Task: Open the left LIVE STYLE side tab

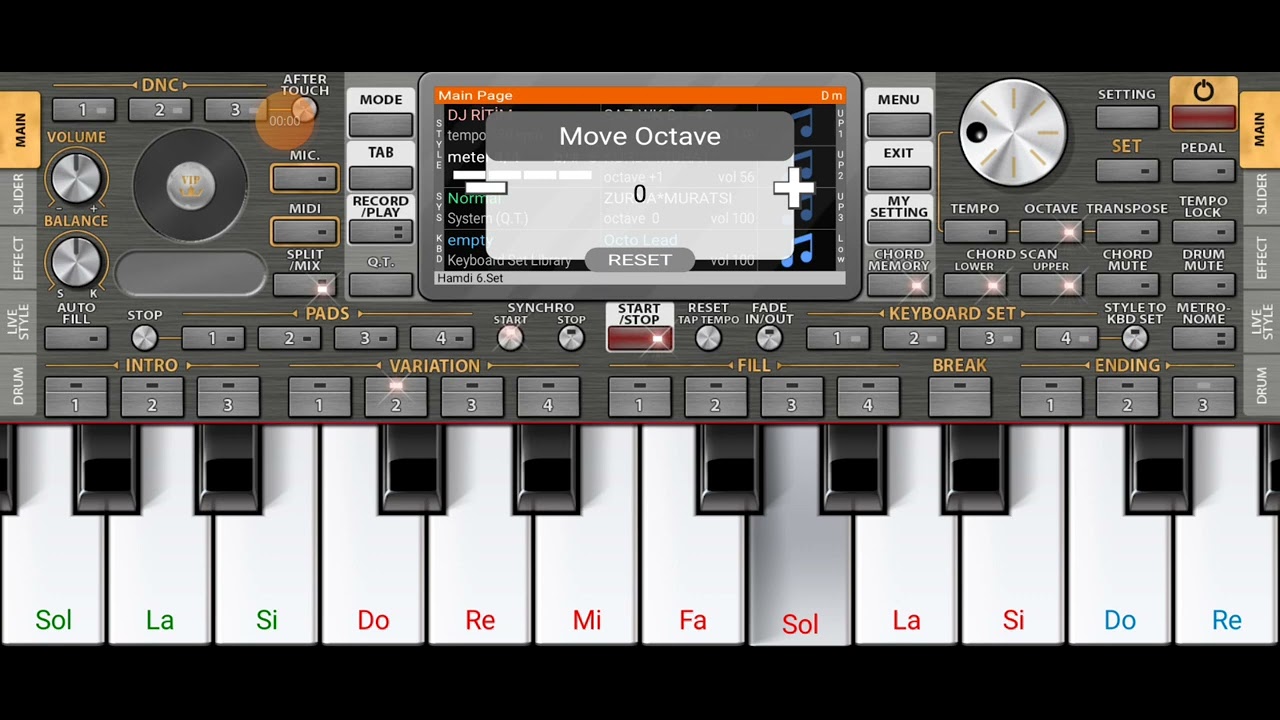Action: (19, 324)
